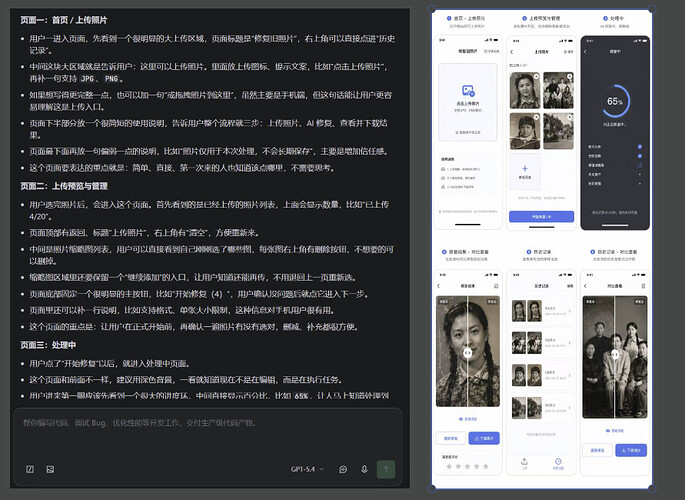Image resolution: width=685 pixels, height=500 pixels.
Task: Click compare slider handle on braided woman portrait
Action: pyautogui.click(x=467, y=352)
